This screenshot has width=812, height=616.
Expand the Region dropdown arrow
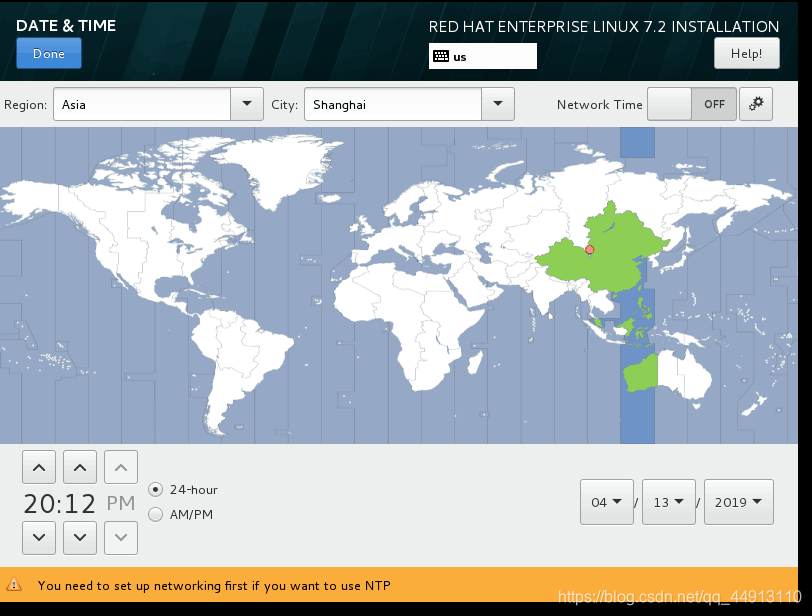247,104
